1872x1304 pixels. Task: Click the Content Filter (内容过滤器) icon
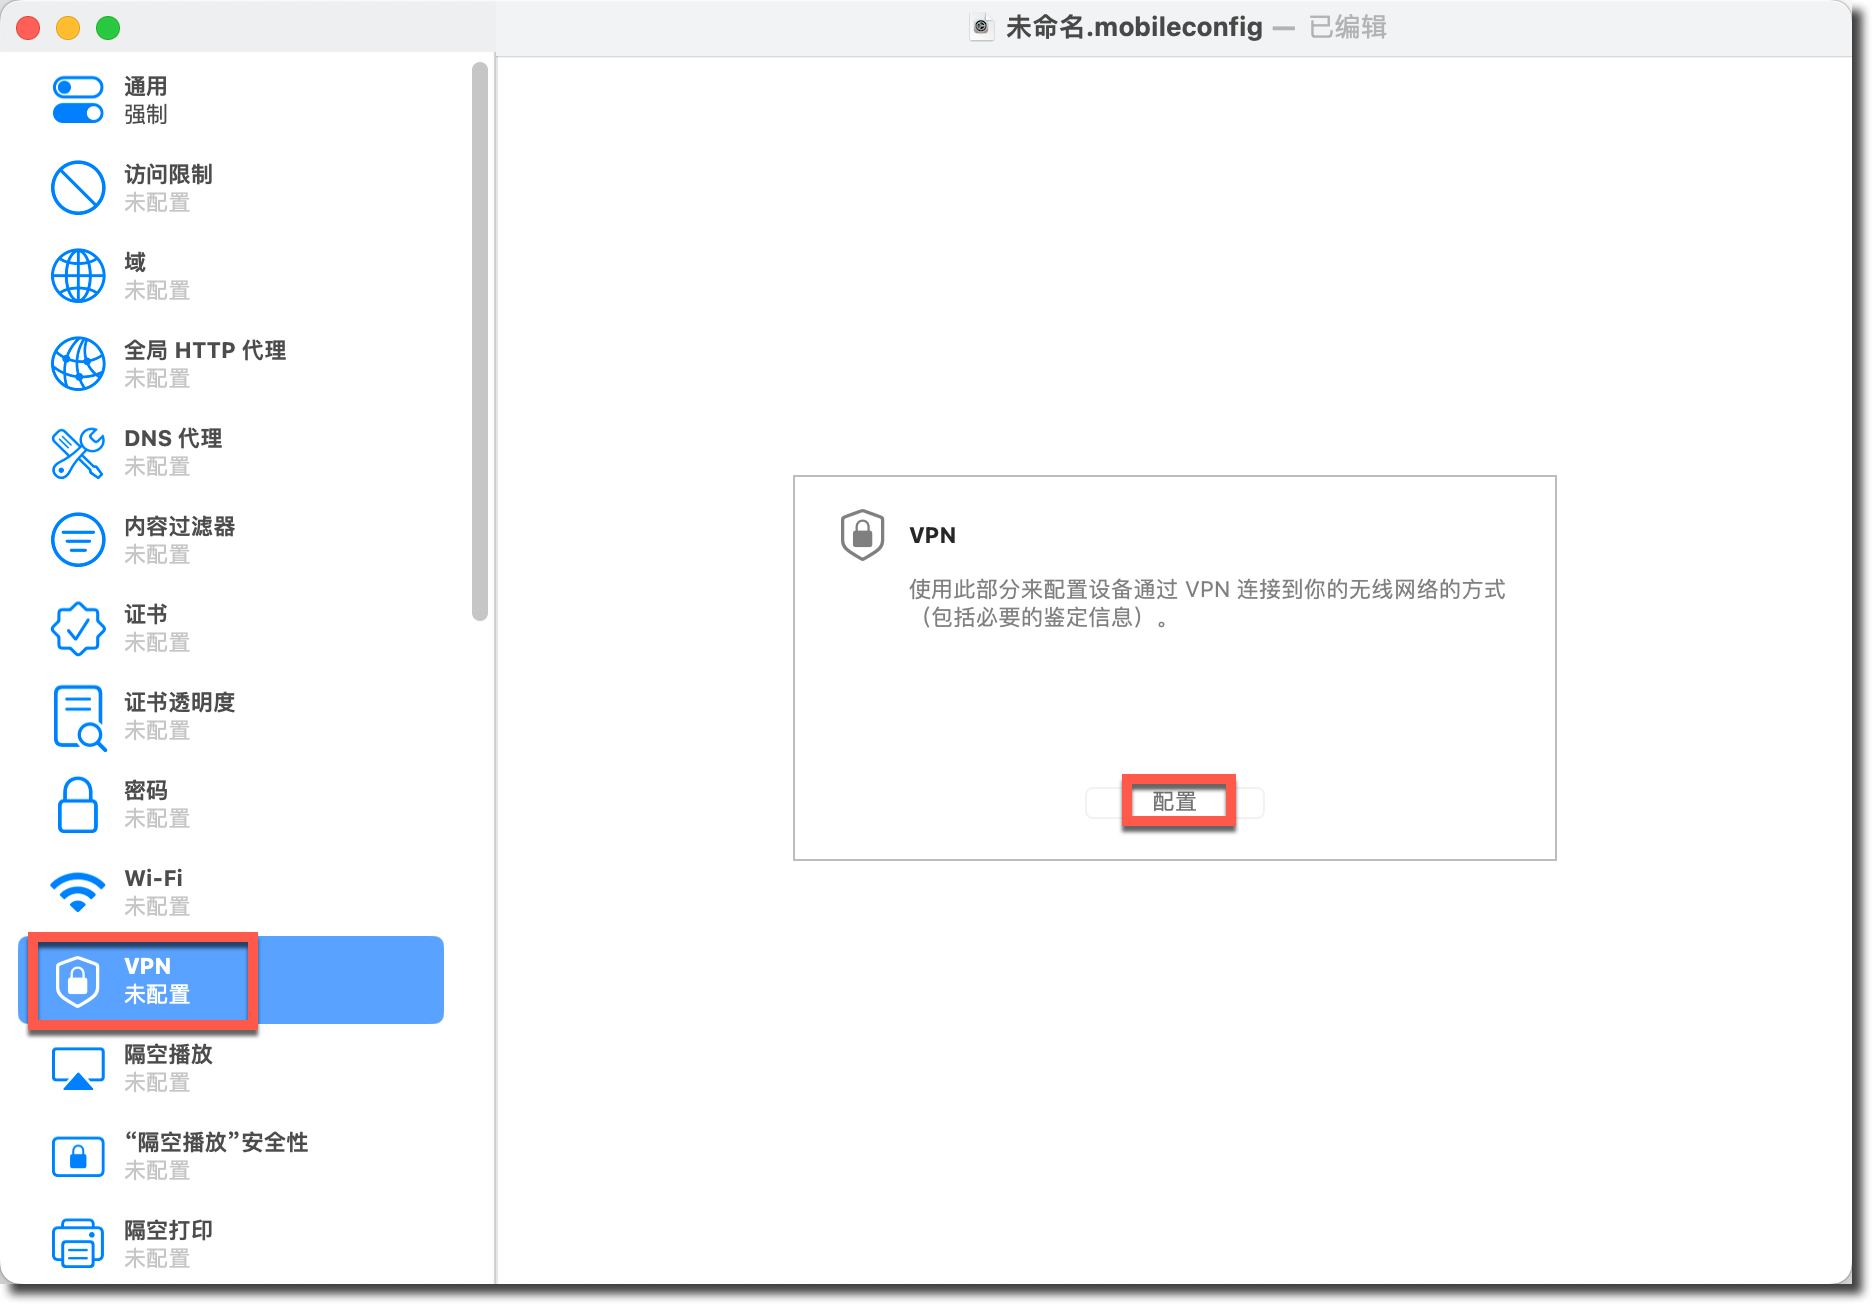point(78,540)
